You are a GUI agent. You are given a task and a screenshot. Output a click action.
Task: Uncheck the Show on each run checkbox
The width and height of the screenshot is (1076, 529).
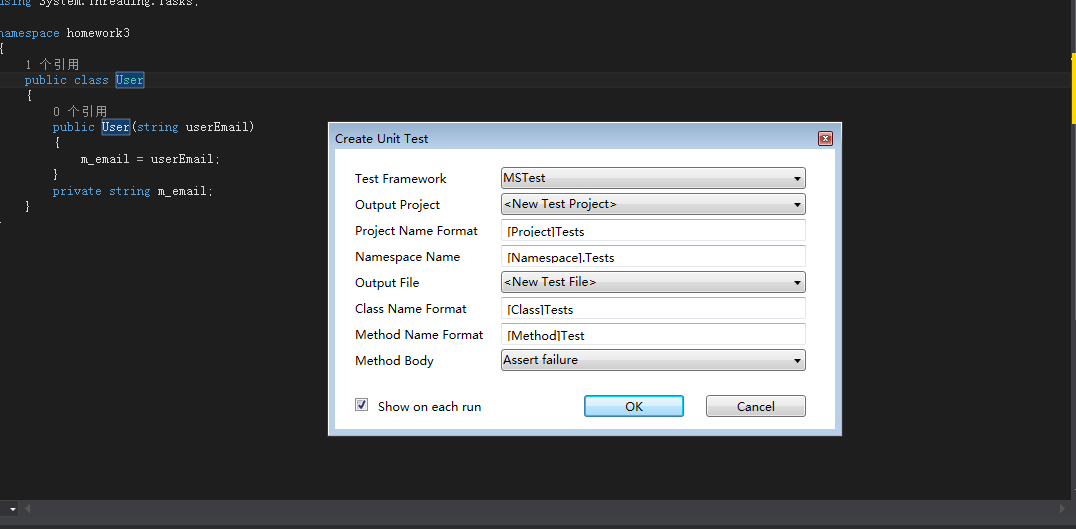point(362,405)
